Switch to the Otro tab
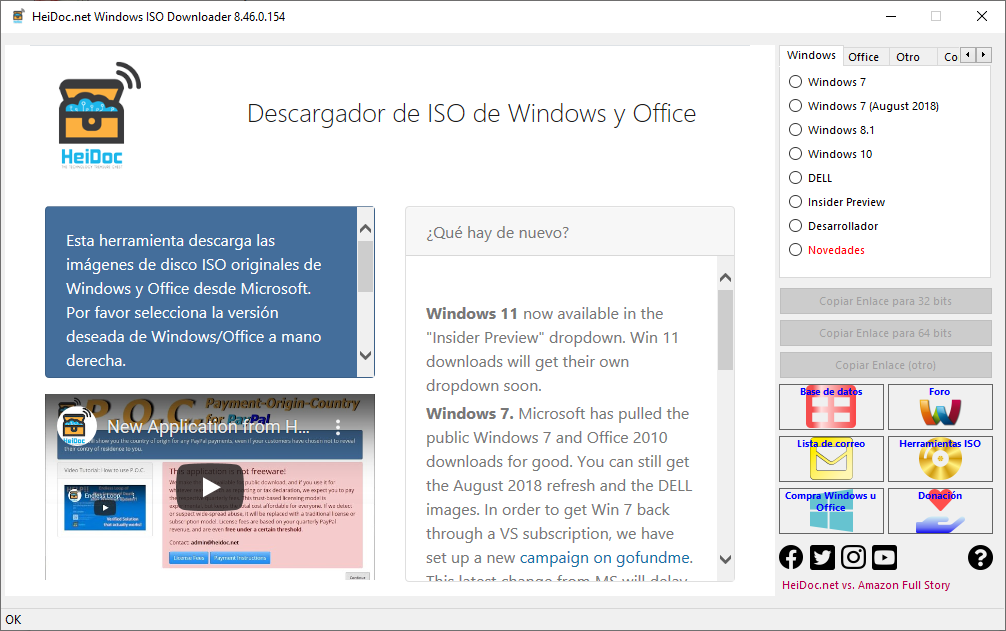The width and height of the screenshot is (1006, 631). [908, 57]
